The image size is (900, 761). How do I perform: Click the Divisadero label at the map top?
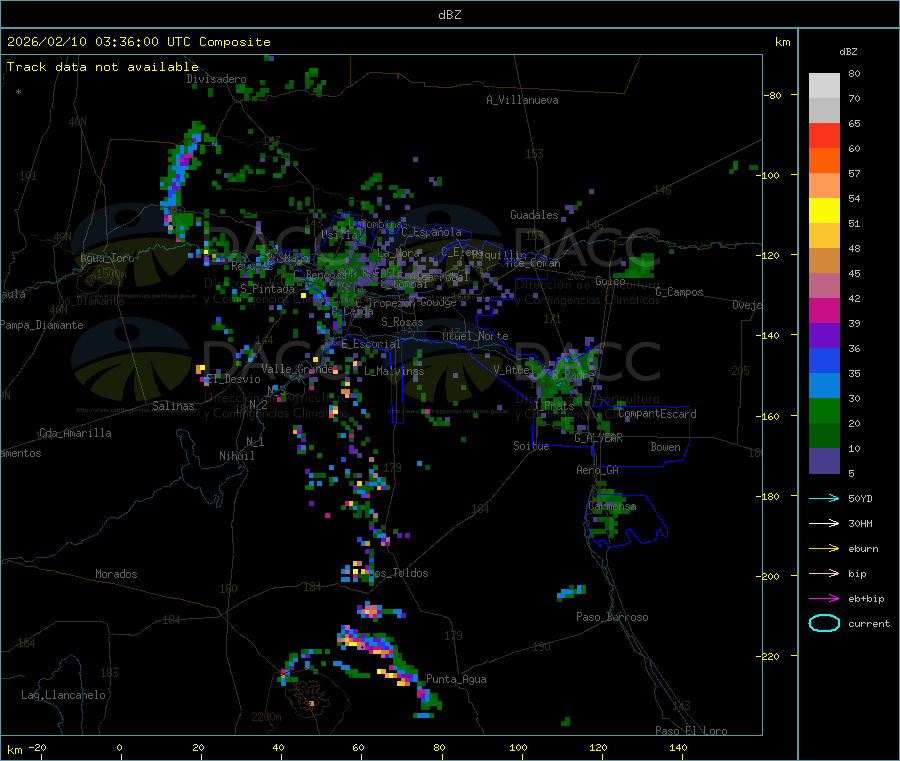pos(216,79)
